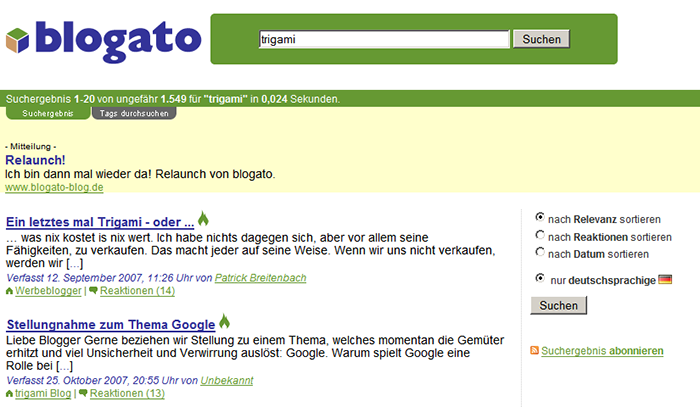This screenshot has height=407, width=700.
Task: Open the Relaunch! announcement headline
Action: tap(35, 160)
